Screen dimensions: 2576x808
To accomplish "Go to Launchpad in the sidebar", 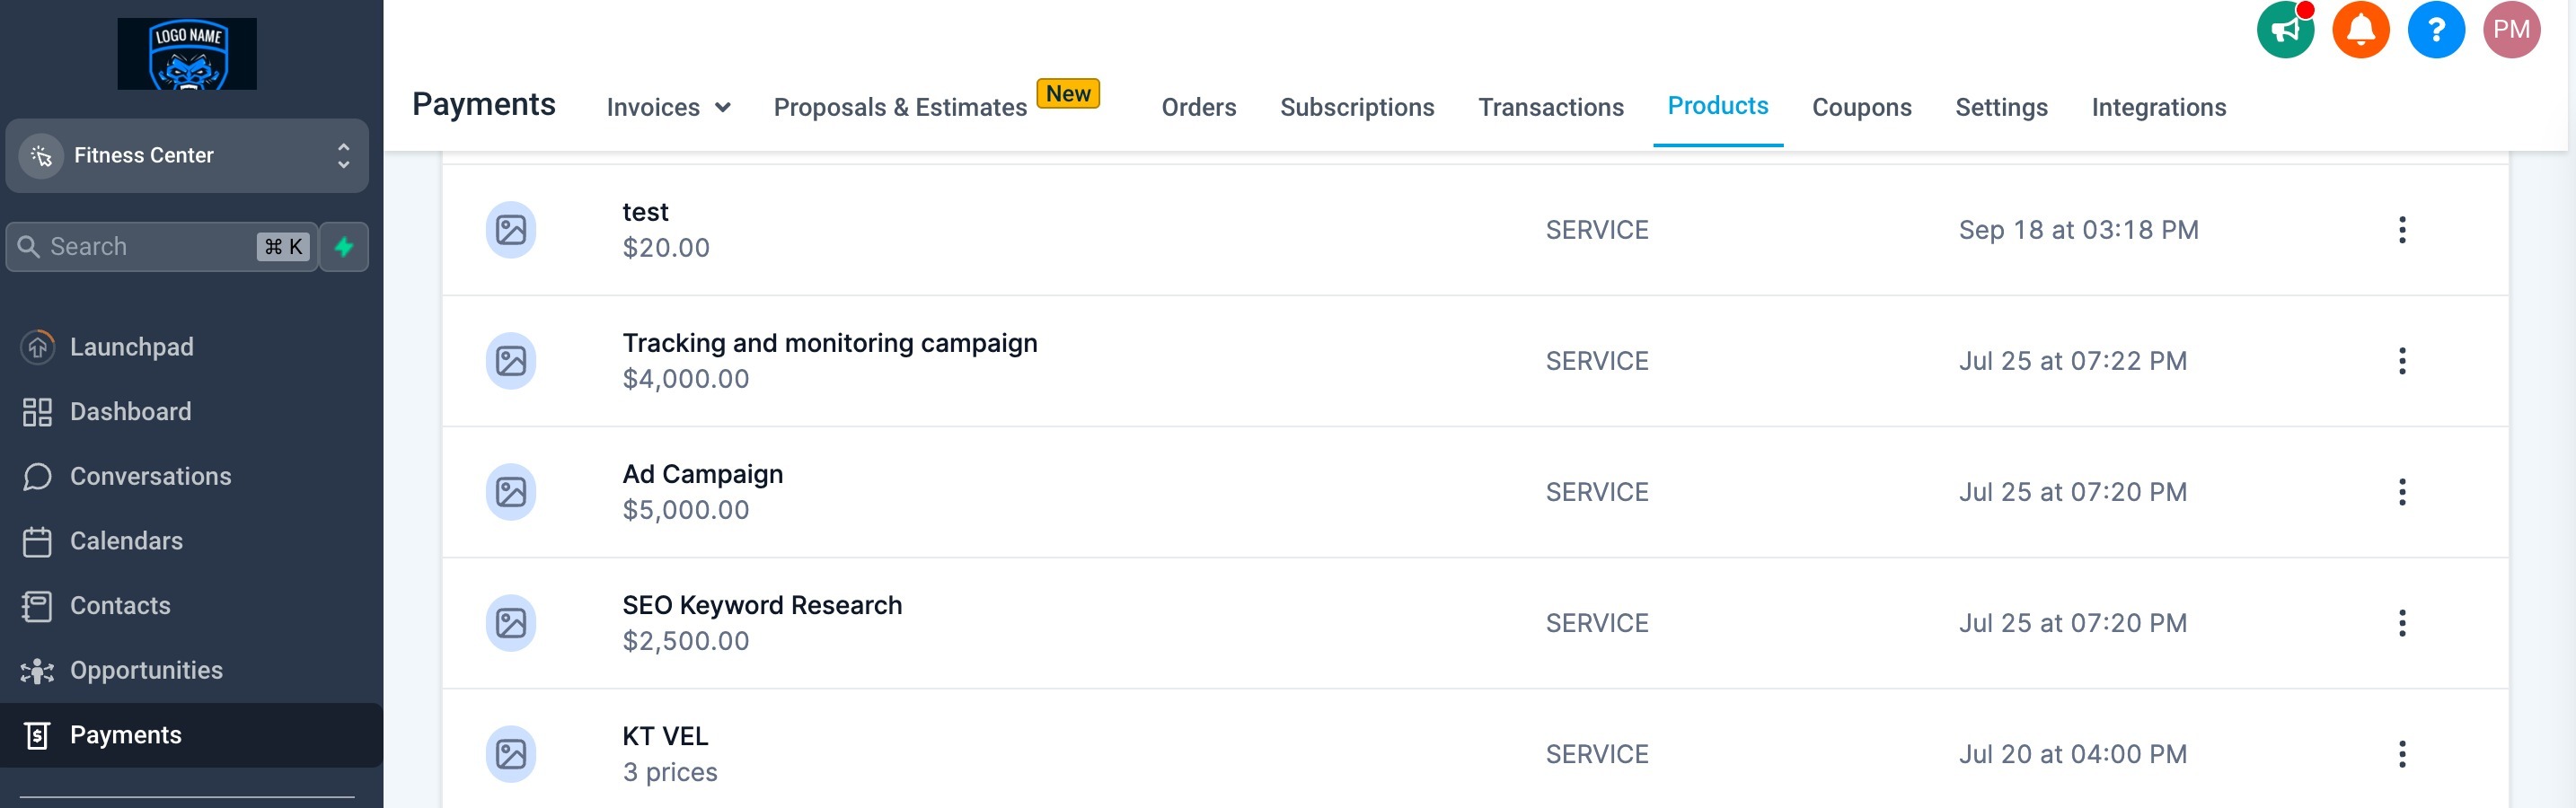I will click(131, 347).
